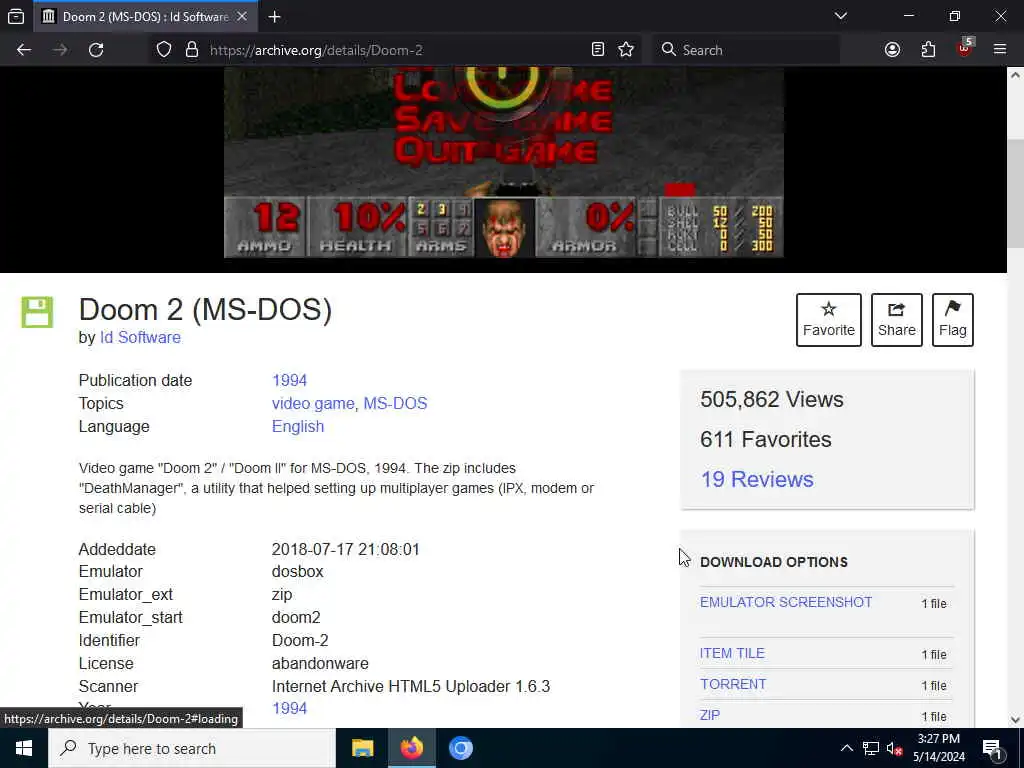The height and width of the screenshot is (768, 1024).
Task: Open the Firefox hamburger application menu
Action: (x=1000, y=50)
